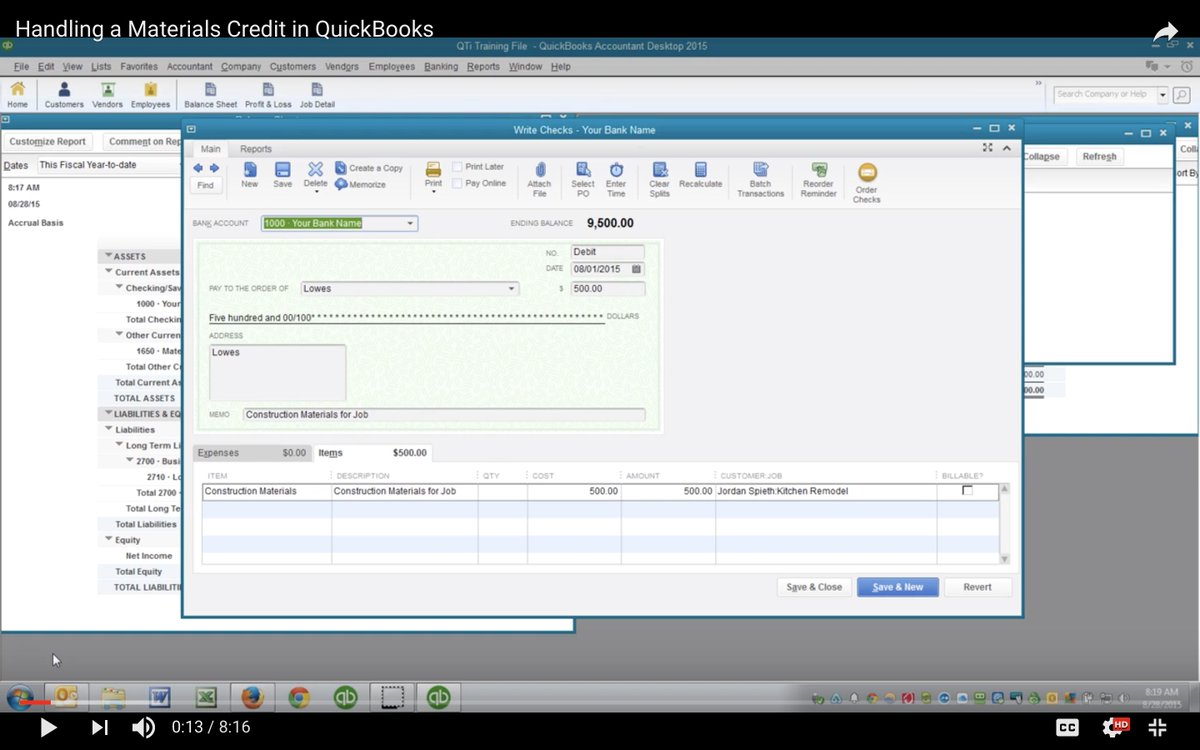Viewport: 1200px width, 750px height.
Task: Click the video volume speaker icon
Action: 143,727
